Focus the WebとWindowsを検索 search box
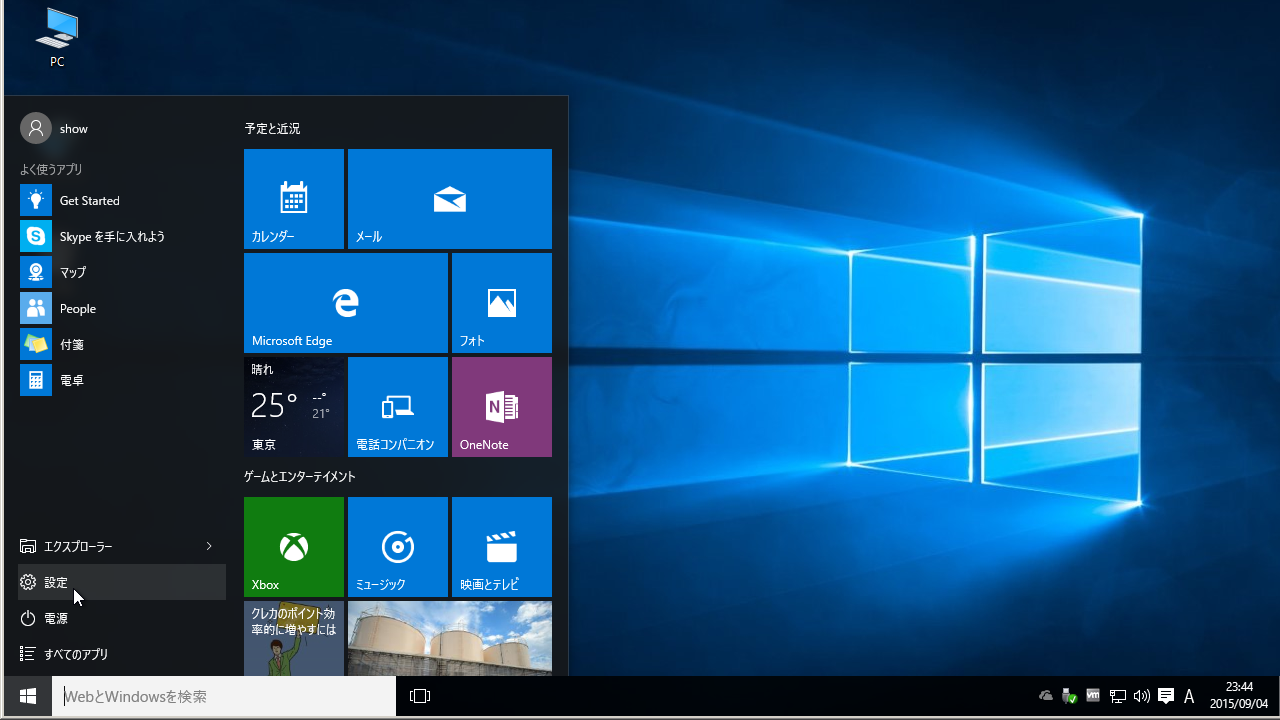 pyautogui.click(x=224, y=696)
